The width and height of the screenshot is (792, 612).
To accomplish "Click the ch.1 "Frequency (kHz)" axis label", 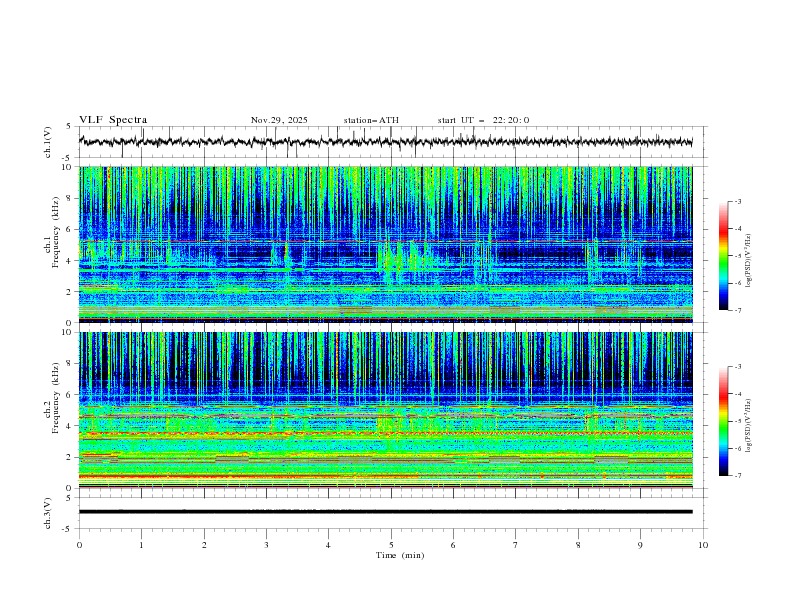I will coord(56,233).
